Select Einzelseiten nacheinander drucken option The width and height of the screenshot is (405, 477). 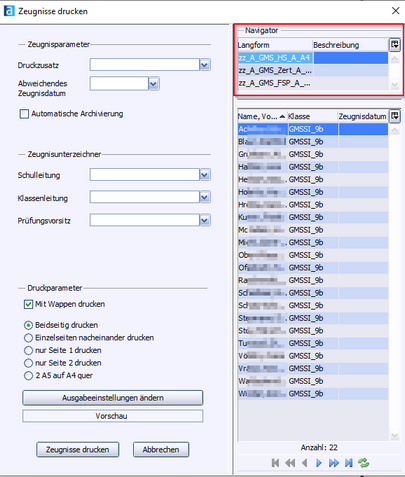[28, 338]
